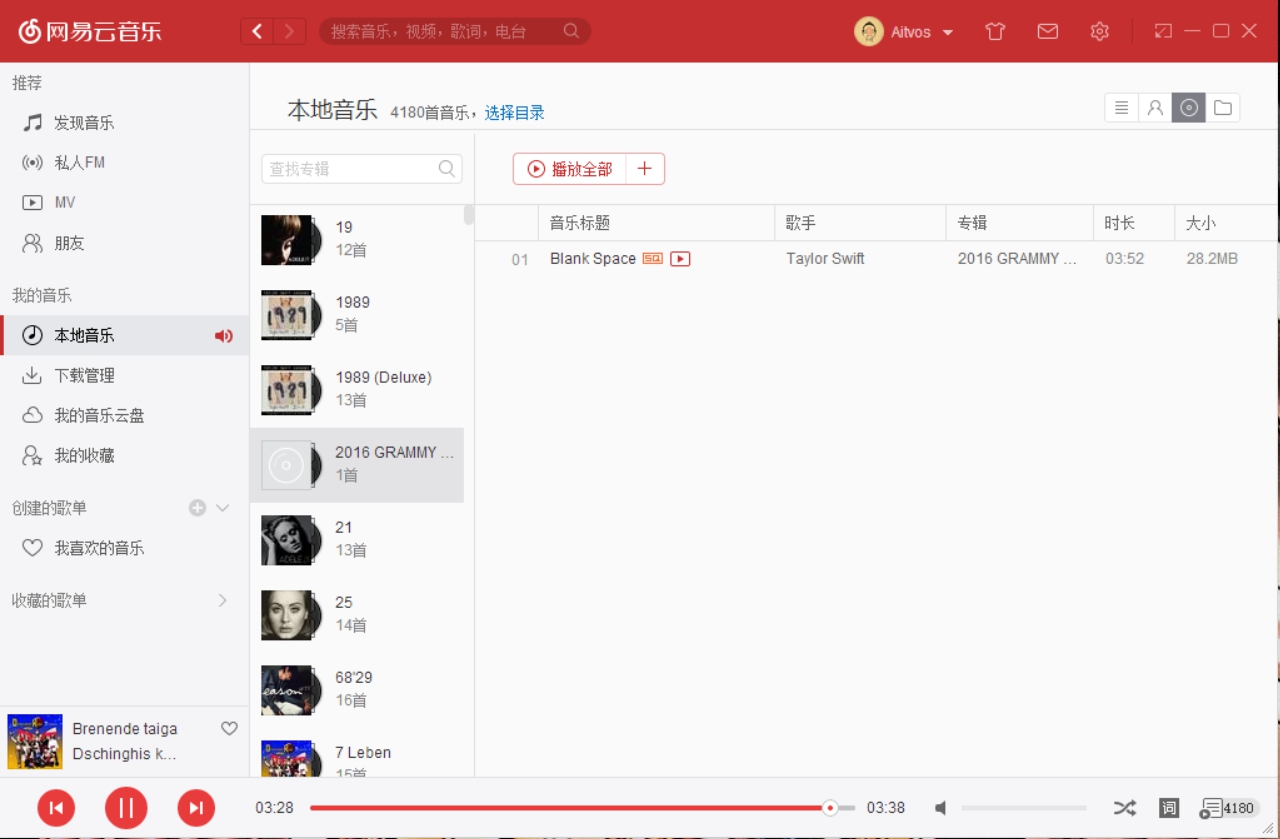The width and height of the screenshot is (1280, 839).
Task: Switch to mini player mode icon
Action: pos(1163,31)
